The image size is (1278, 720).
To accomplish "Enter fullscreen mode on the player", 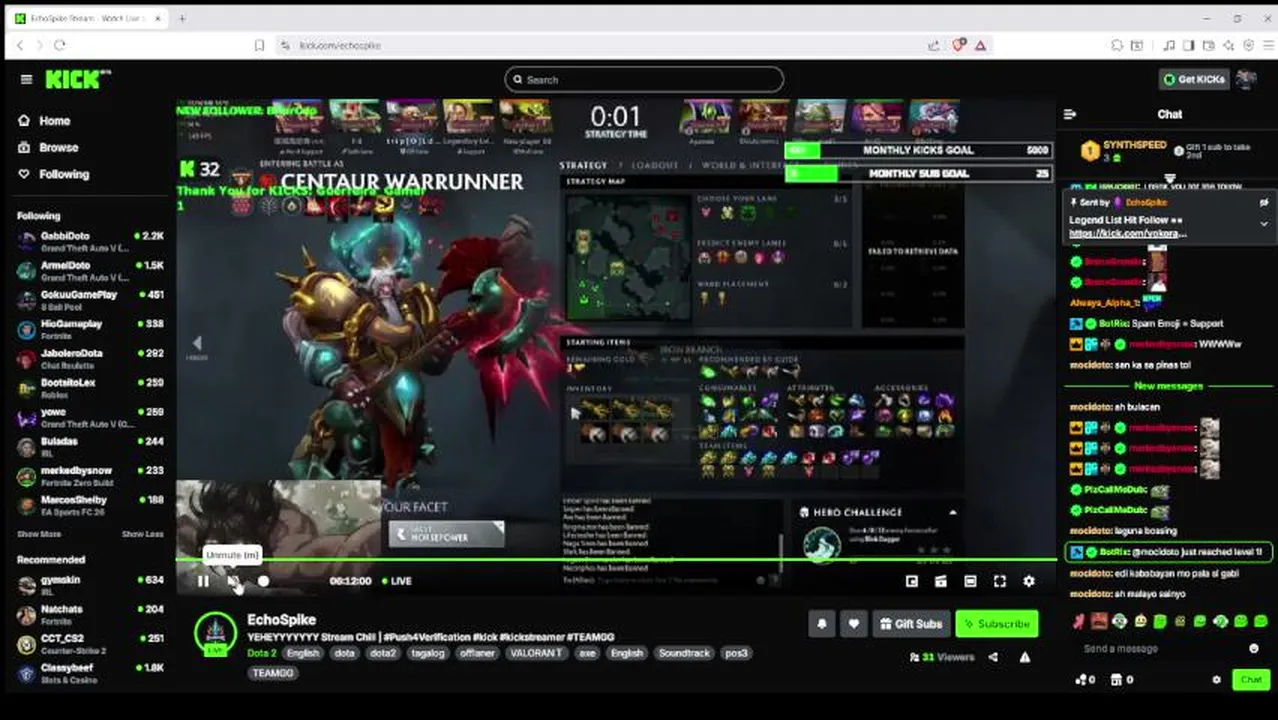I will [999, 581].
